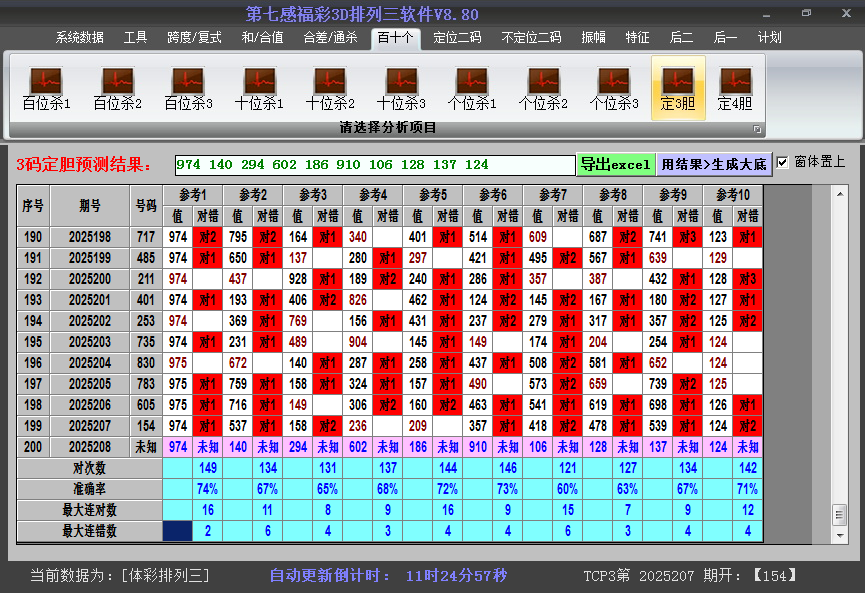865x593 pixels.
Task: Click the 十位杀3 analysis icon
Action: click(x=401, y=88)
